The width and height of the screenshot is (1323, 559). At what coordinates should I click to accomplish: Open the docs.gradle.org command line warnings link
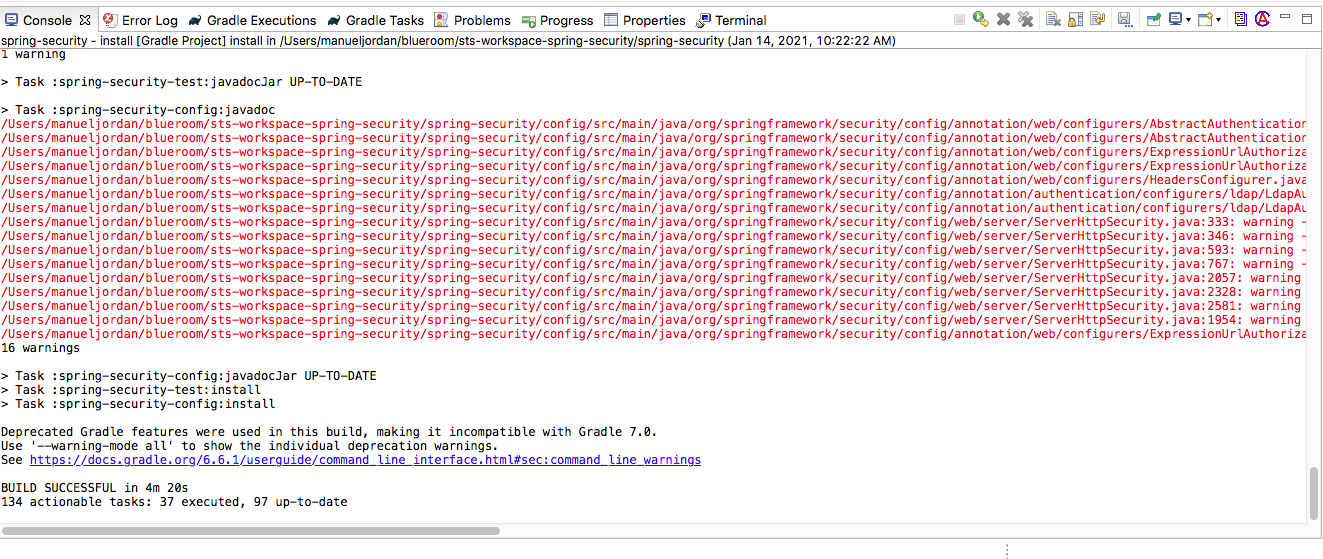tap(365, 460)
